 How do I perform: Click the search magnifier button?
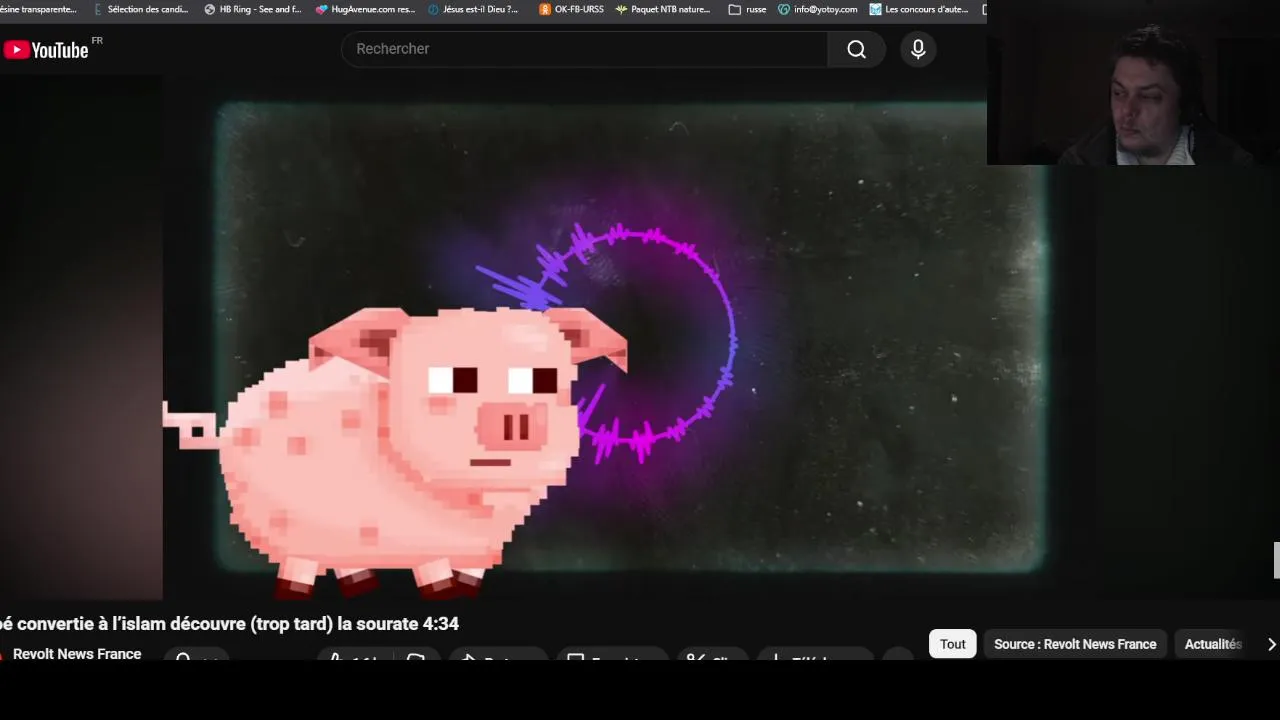click(x=856, y=49)
